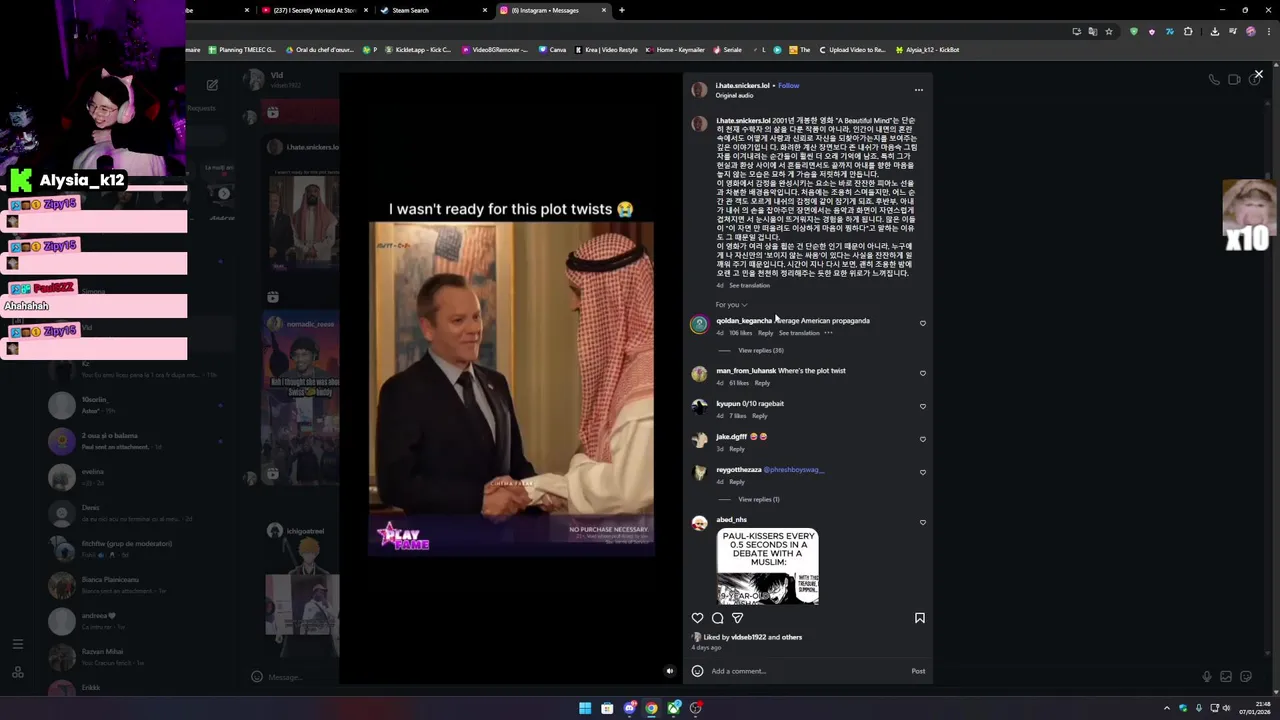Screen dimensions: 1280x720
Task: Open Upload Video to Re... bookmark
Action: [x=852, y=50]
